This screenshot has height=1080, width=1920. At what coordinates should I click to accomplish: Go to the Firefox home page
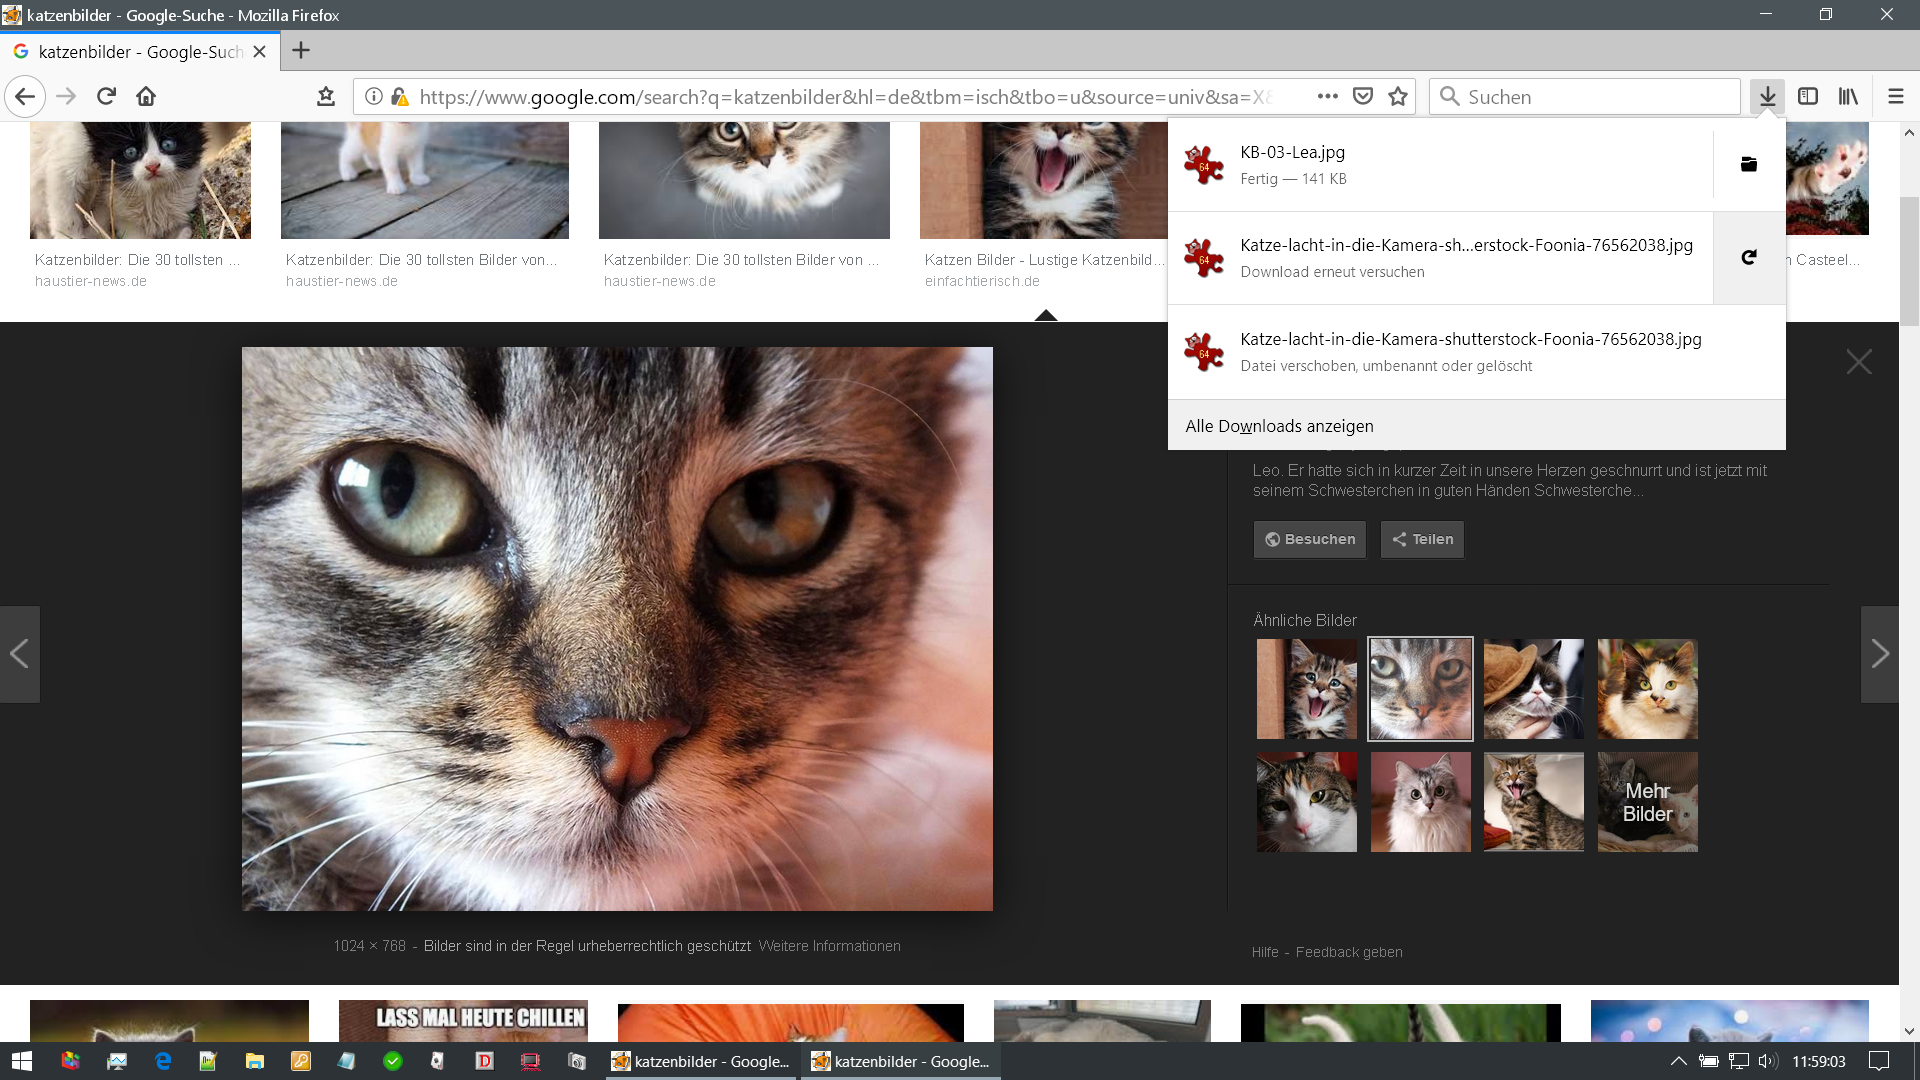pos(146,96)
